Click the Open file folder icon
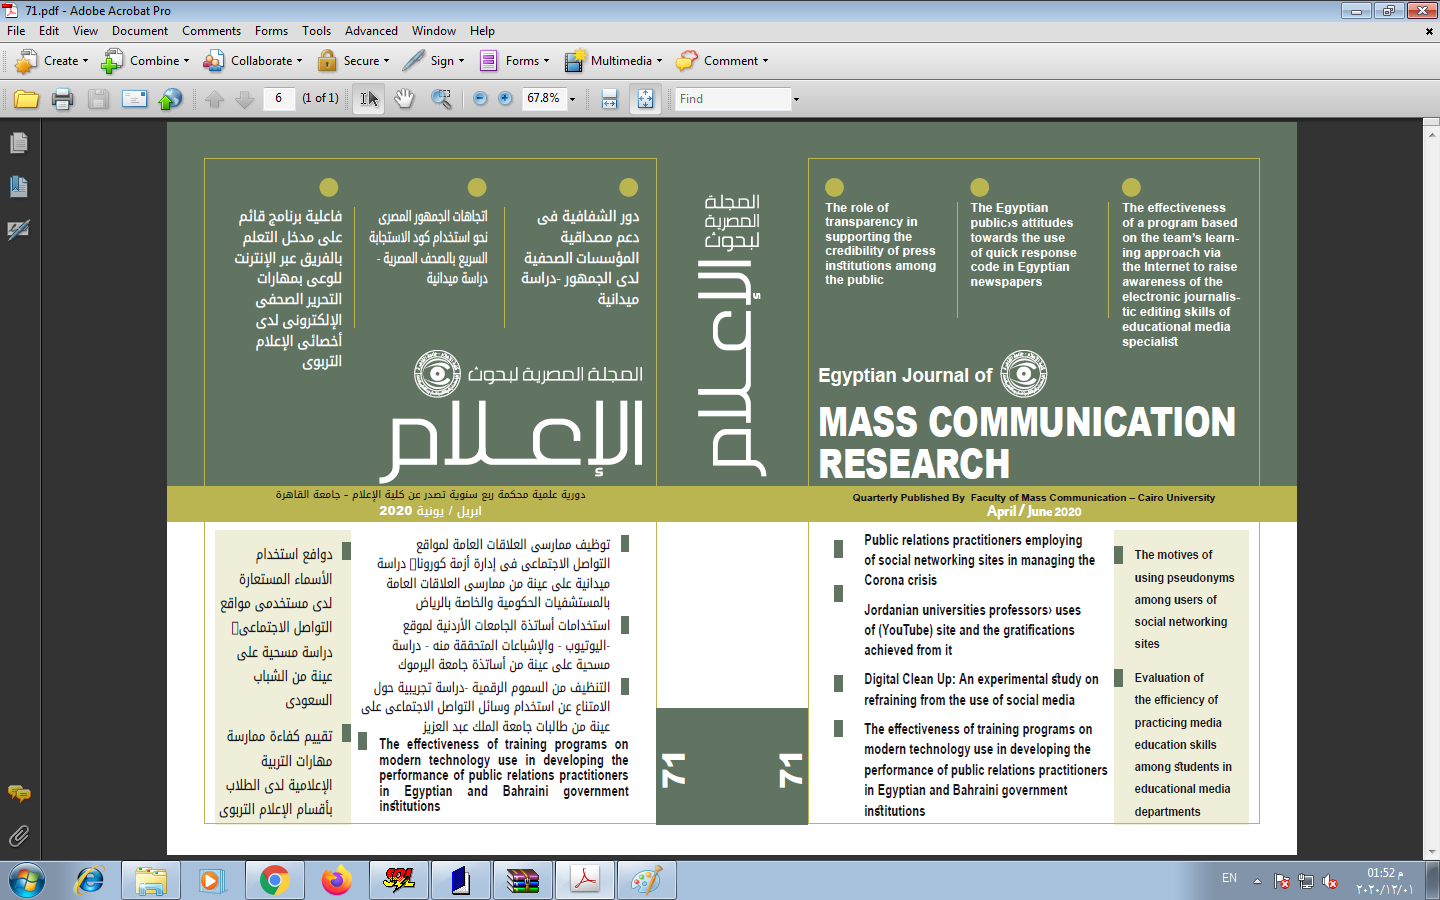This screenshot has width=1440, height=900. pyautogui.click(x=26, y=99)
